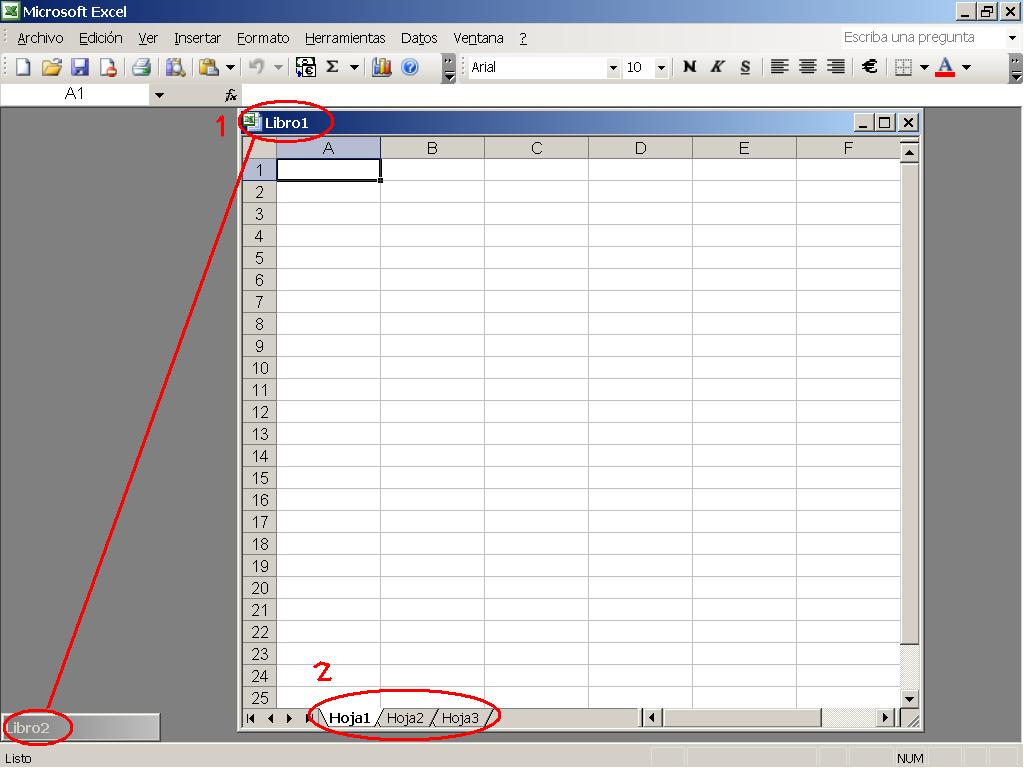Apply the Euro currency style

coord(869,67)
